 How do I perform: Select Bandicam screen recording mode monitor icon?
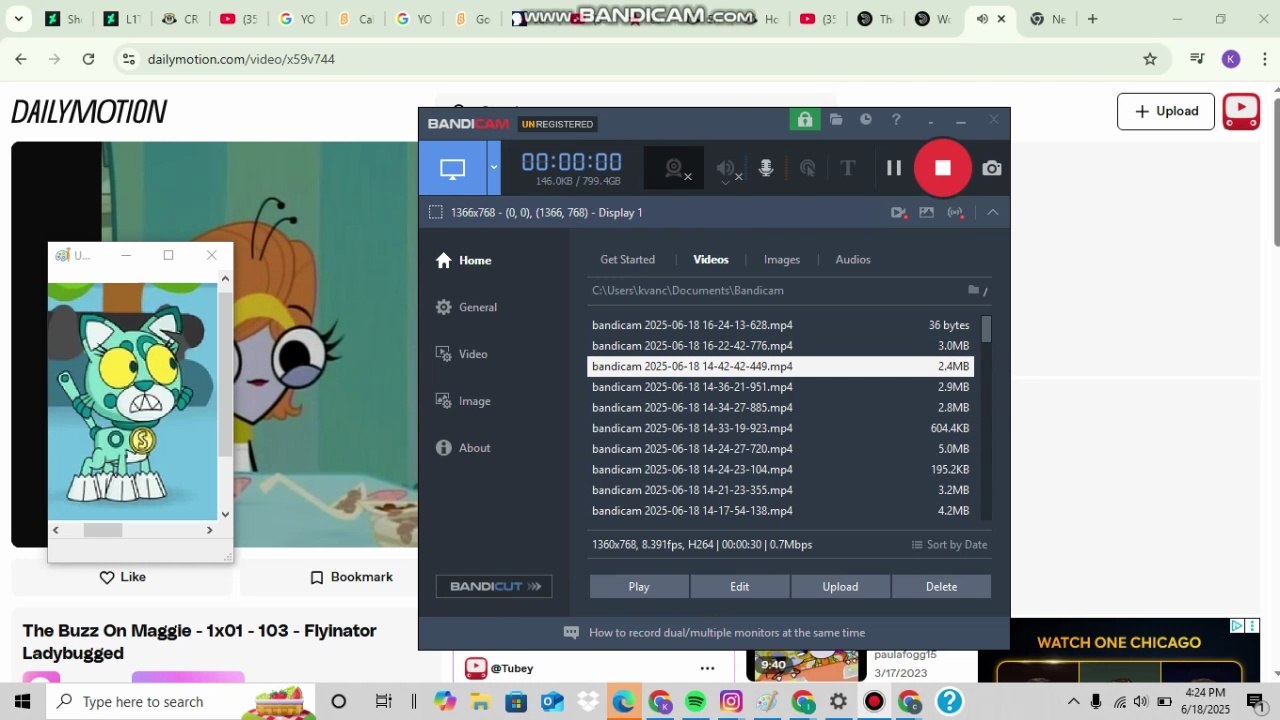point(452,168)
